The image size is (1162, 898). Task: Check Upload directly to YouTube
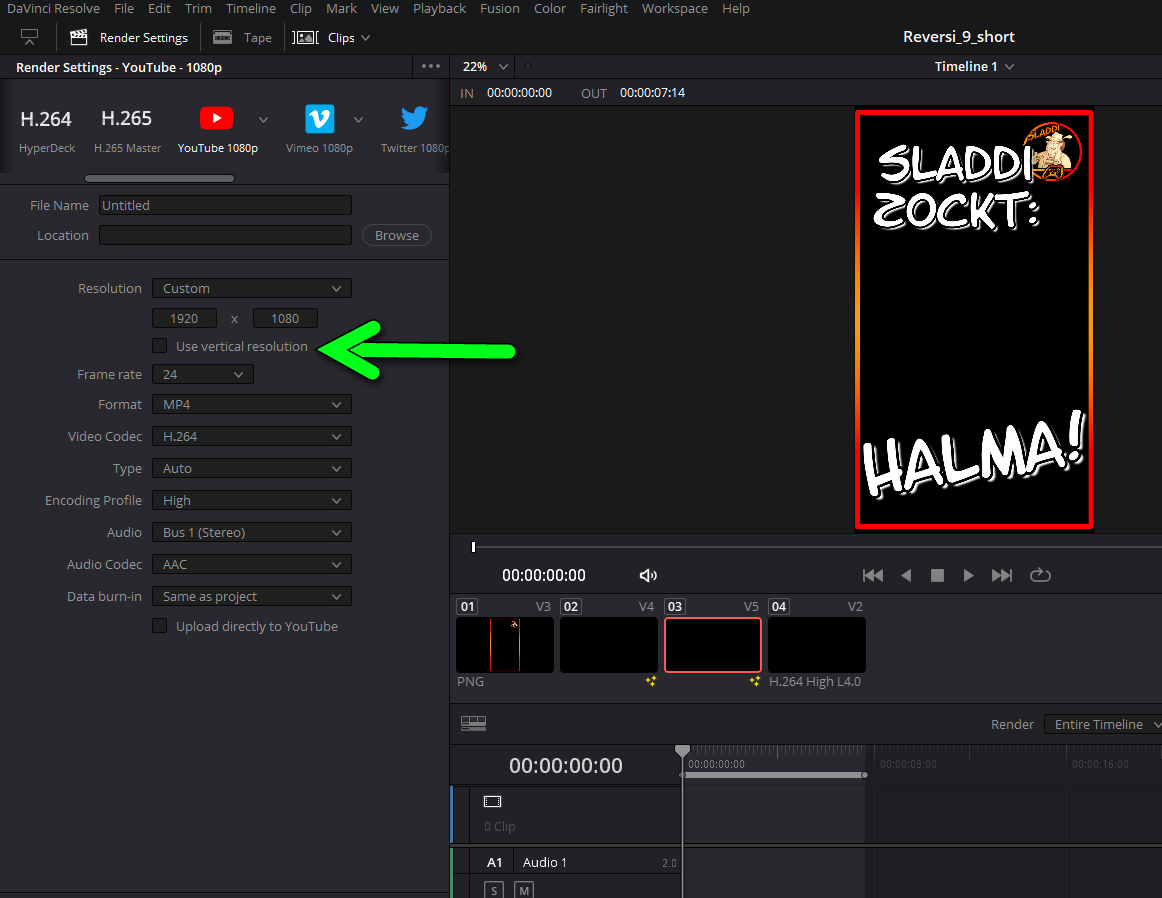(160, 626)
